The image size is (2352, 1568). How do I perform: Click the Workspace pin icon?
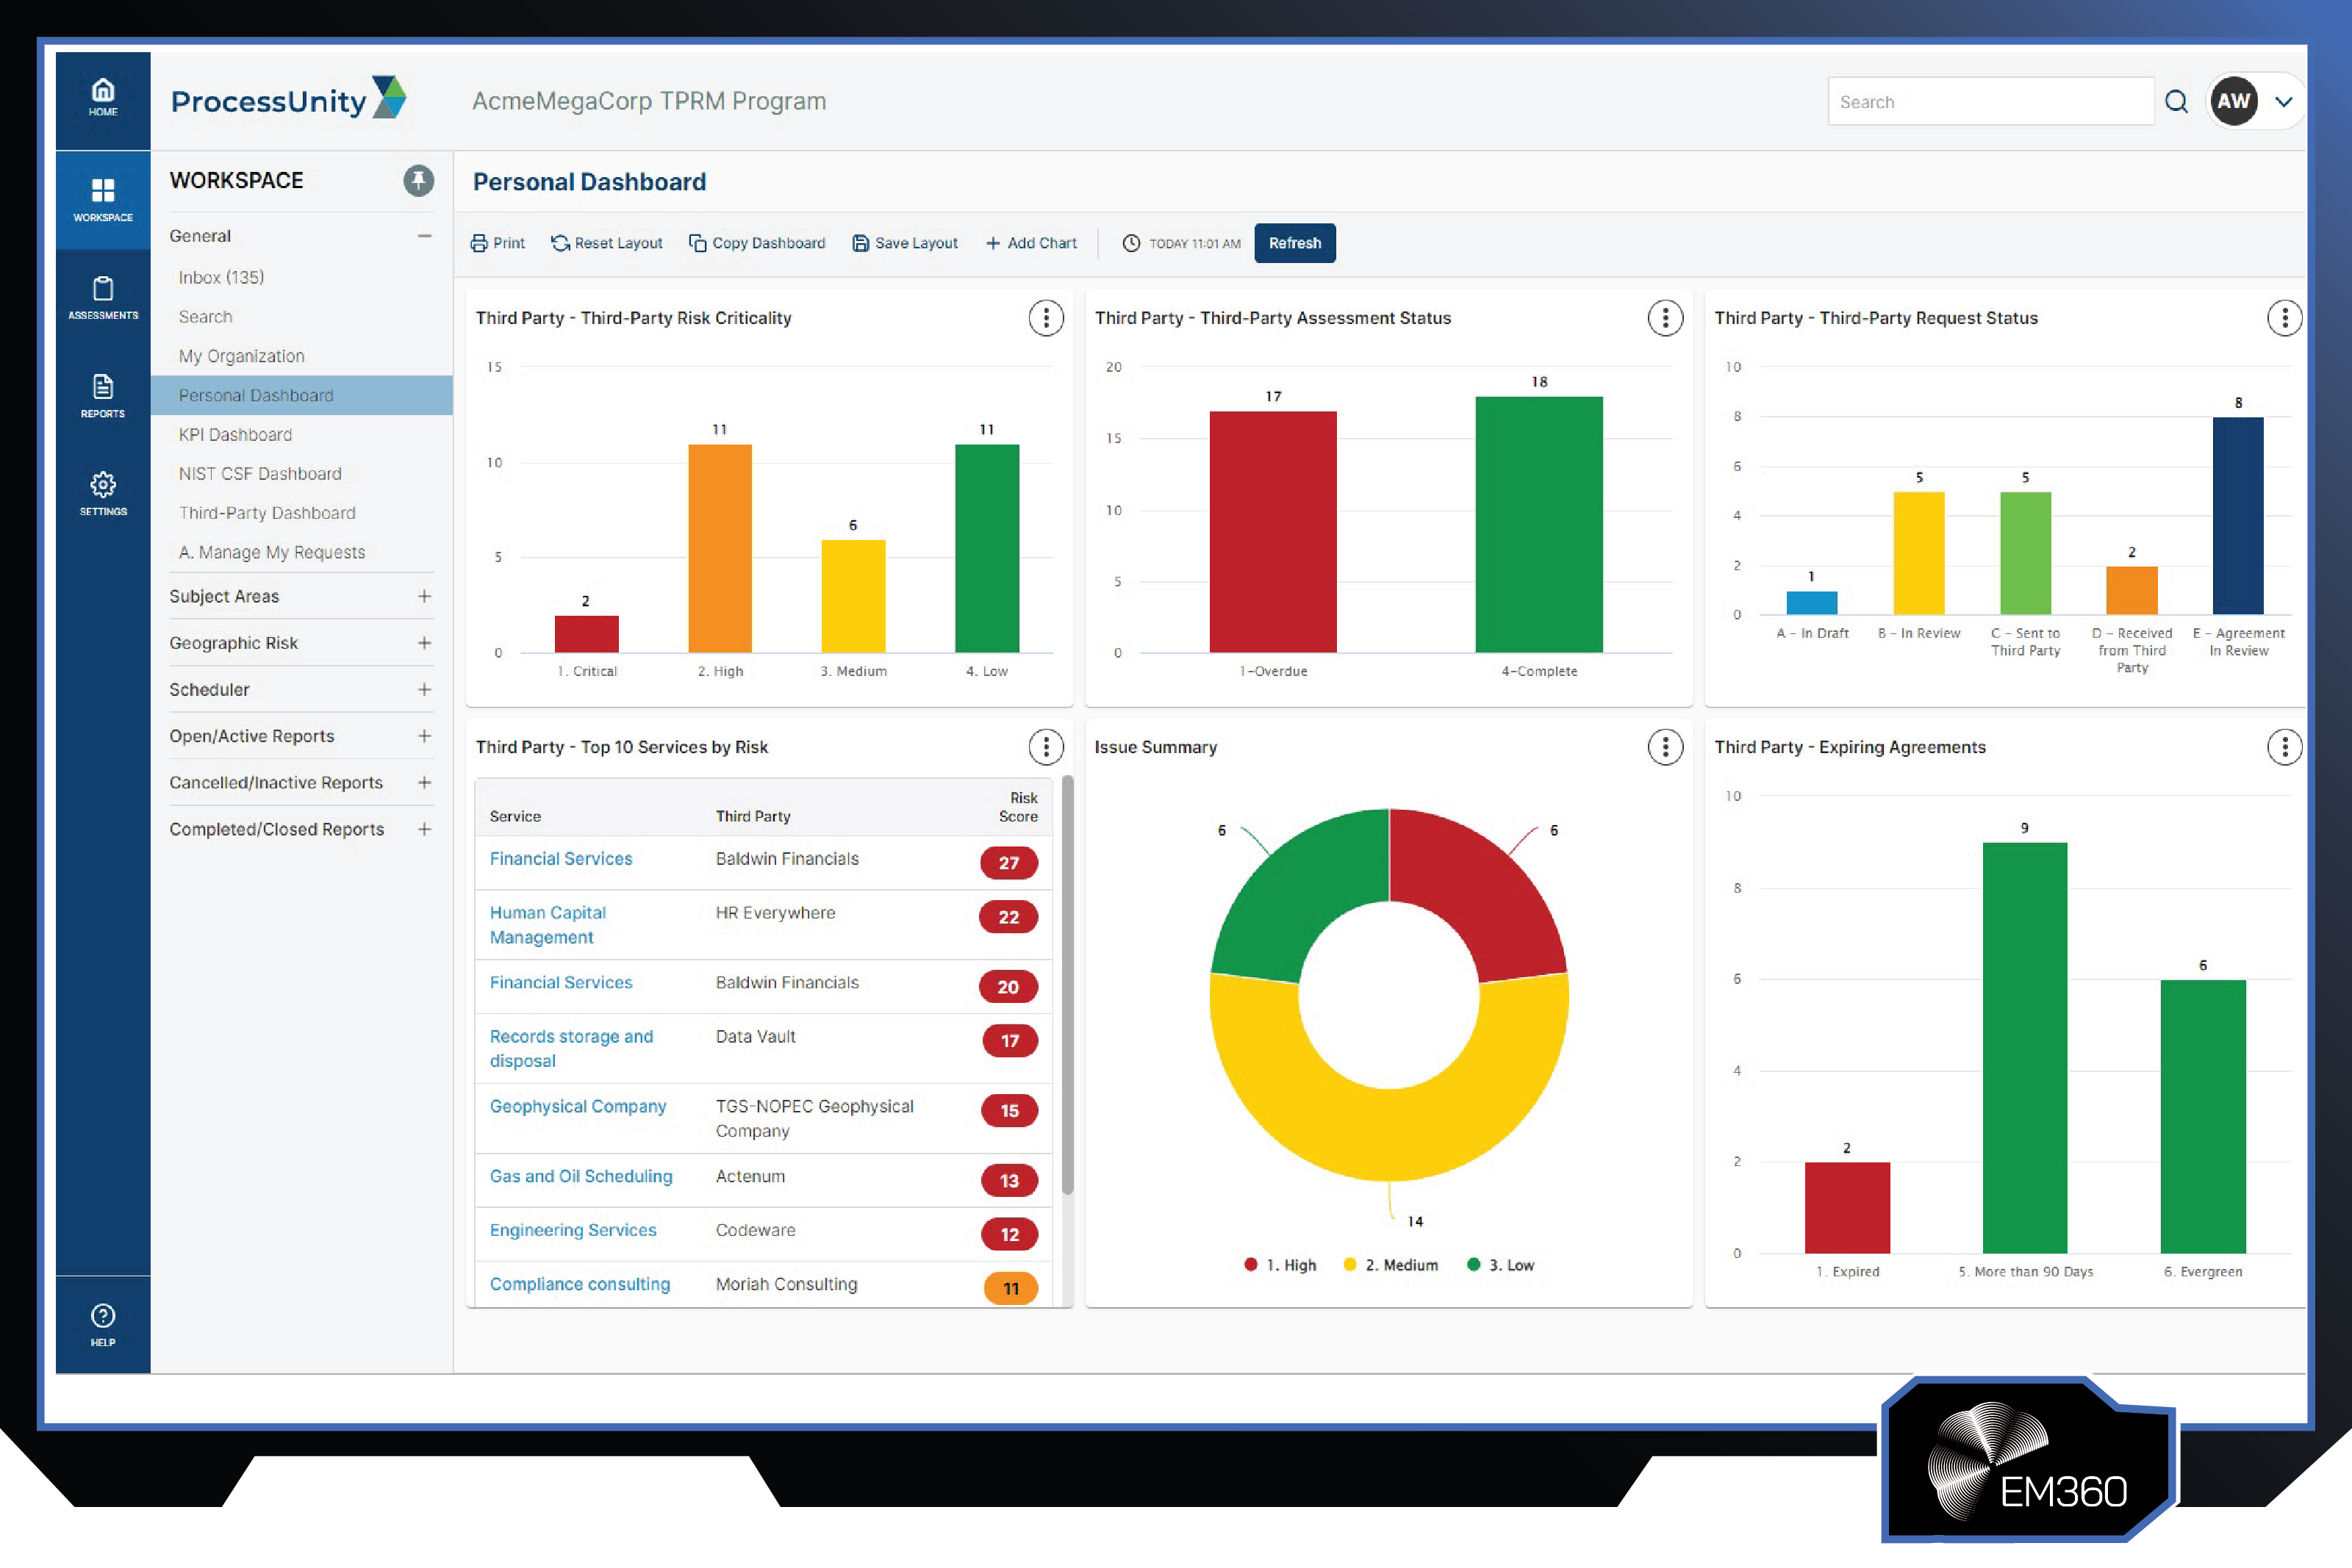pyautogui.click(x=418, y=181)
